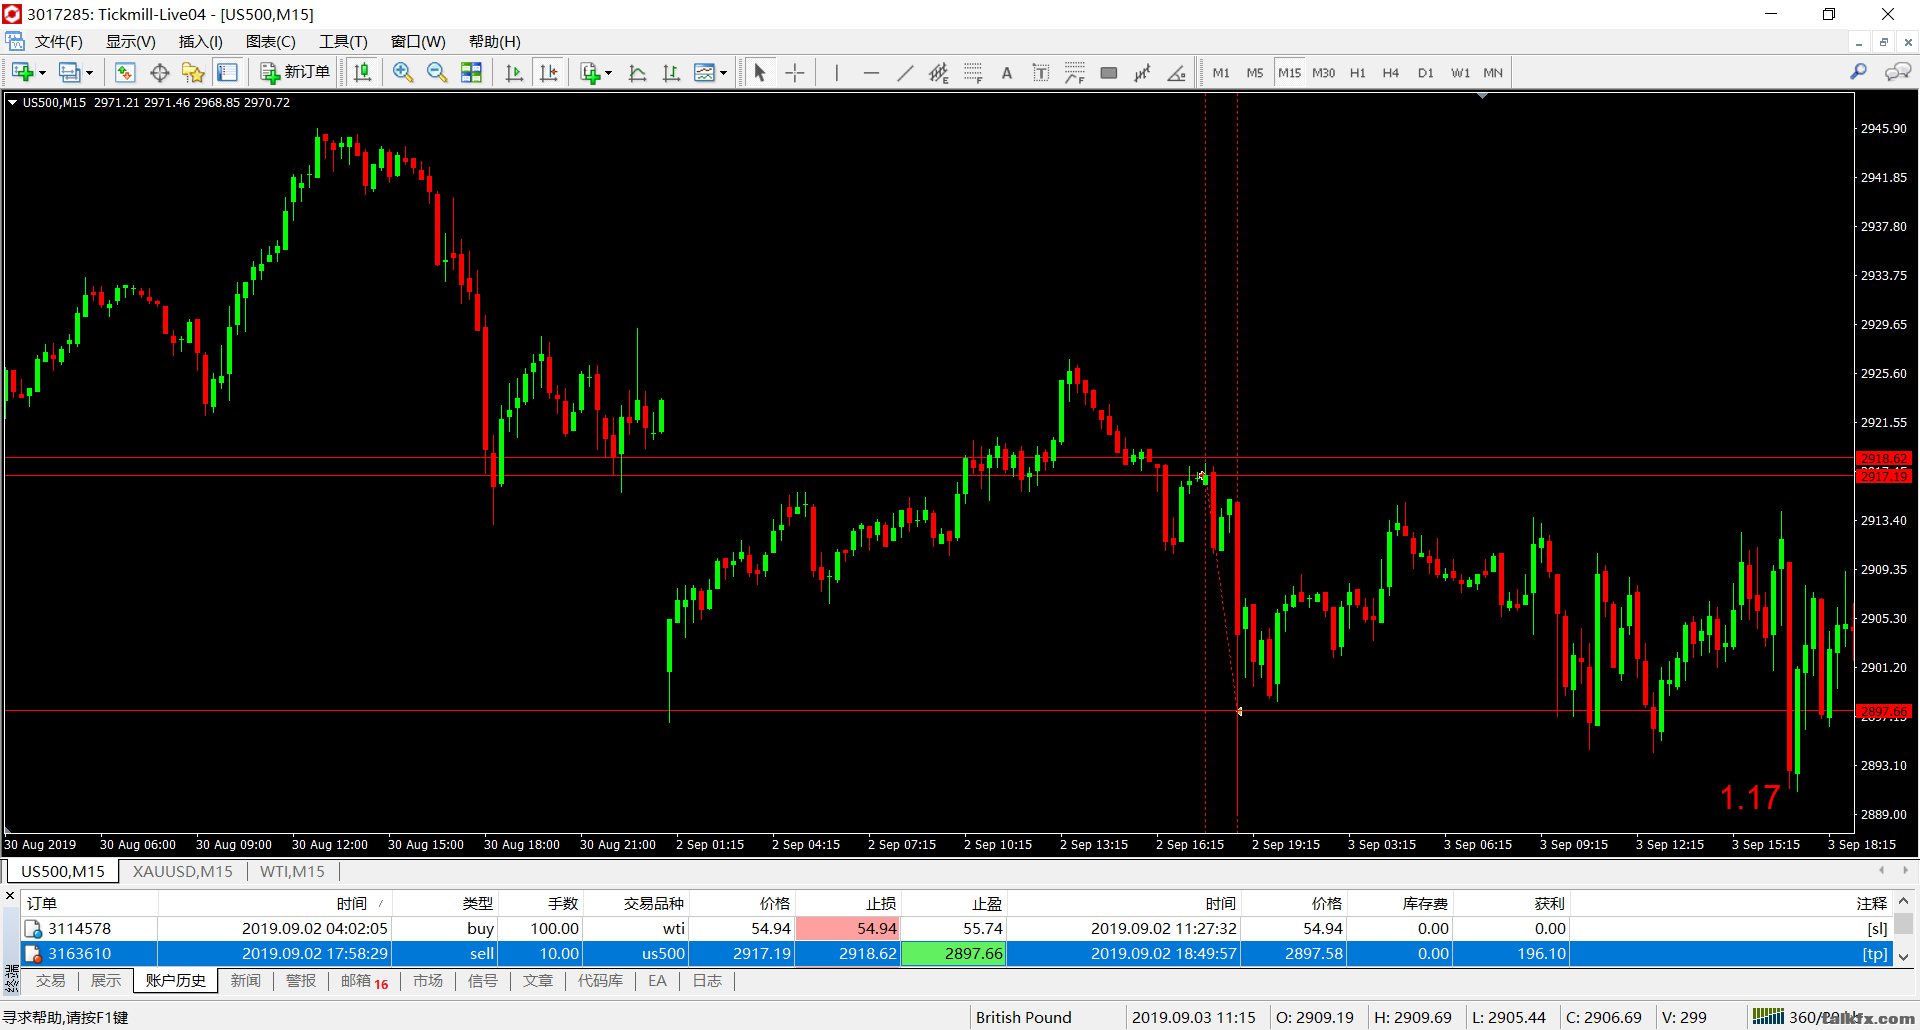The width and height of the screenshot is (1920, 1030).
Task: Toggle chart shift from right edge
Action: pyautogui.click(x=549, y=72)
